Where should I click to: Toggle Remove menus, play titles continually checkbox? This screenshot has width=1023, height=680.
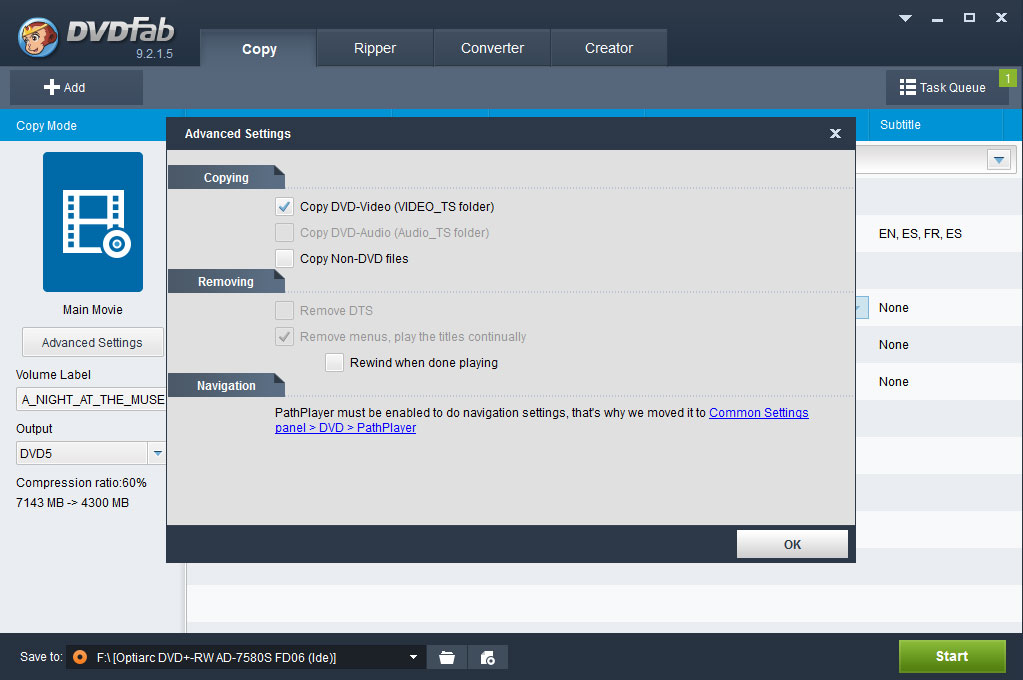[284, 337]
